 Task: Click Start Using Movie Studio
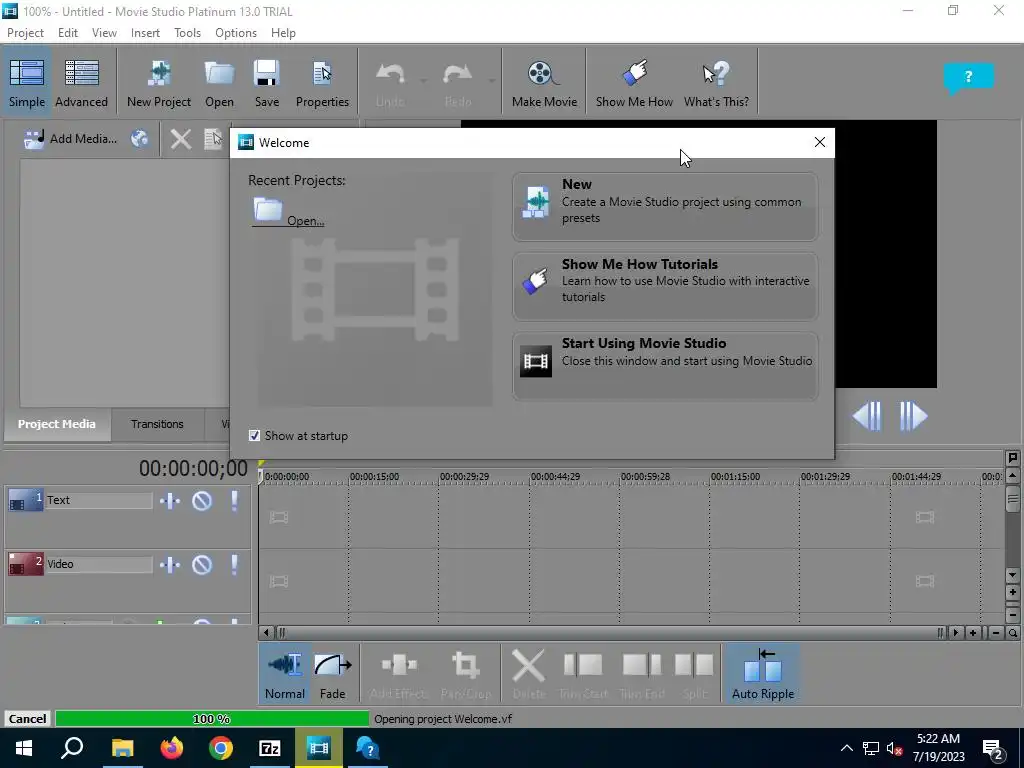coord(665,365)
